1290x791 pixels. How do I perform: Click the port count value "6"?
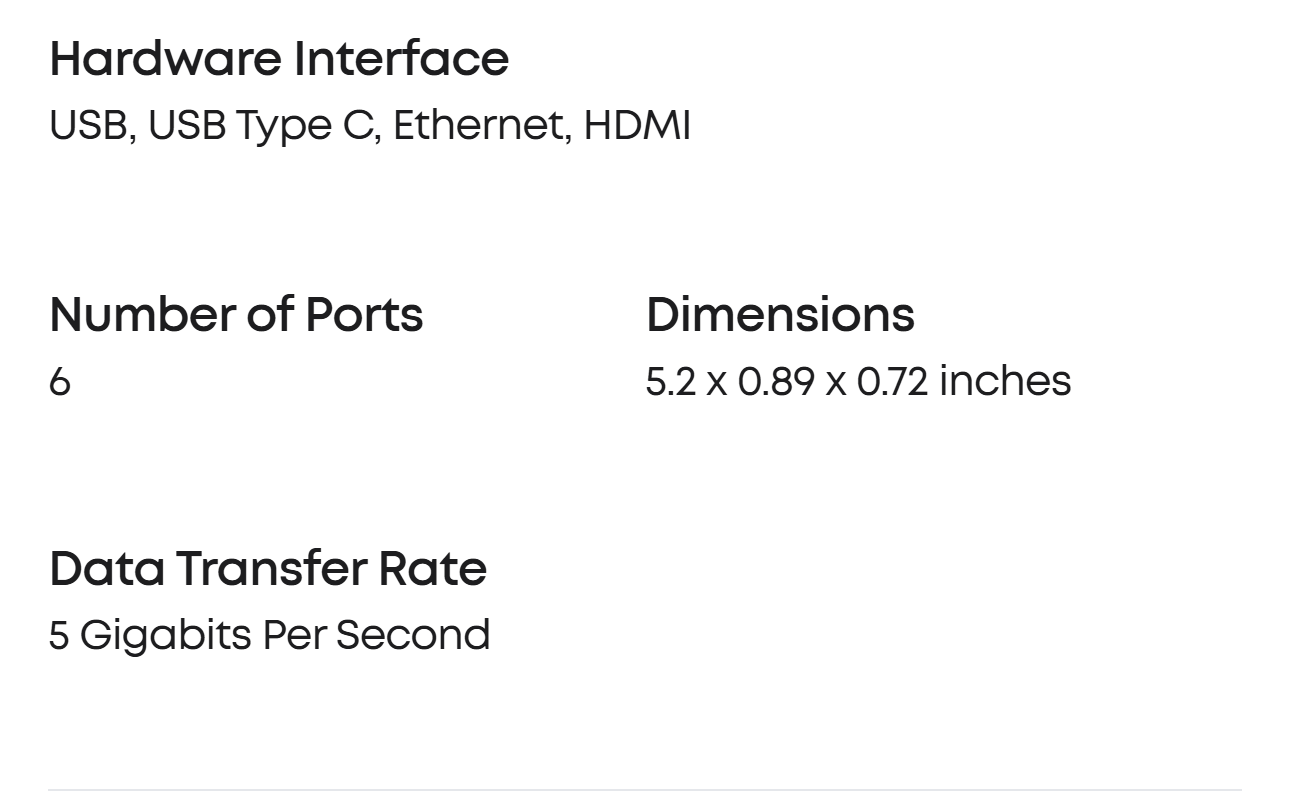pyautogui.click(x=60, y=382)
